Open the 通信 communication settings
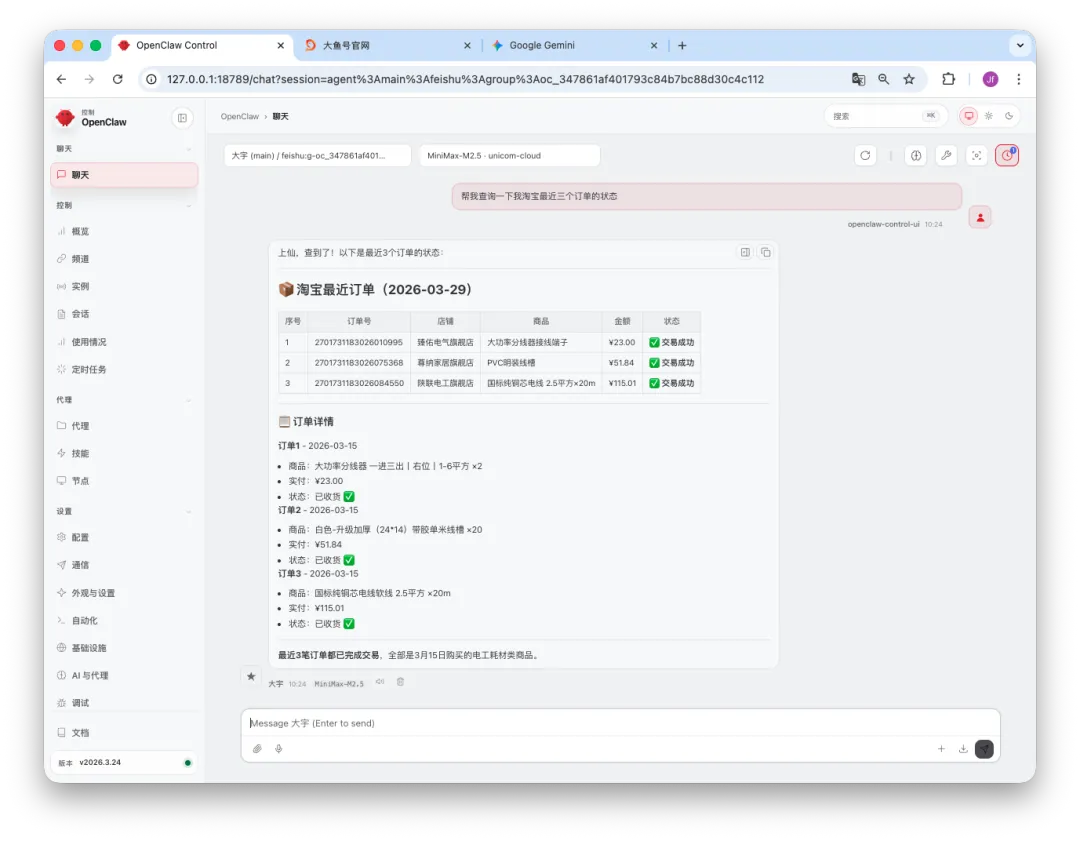 (x=80, y=565)
